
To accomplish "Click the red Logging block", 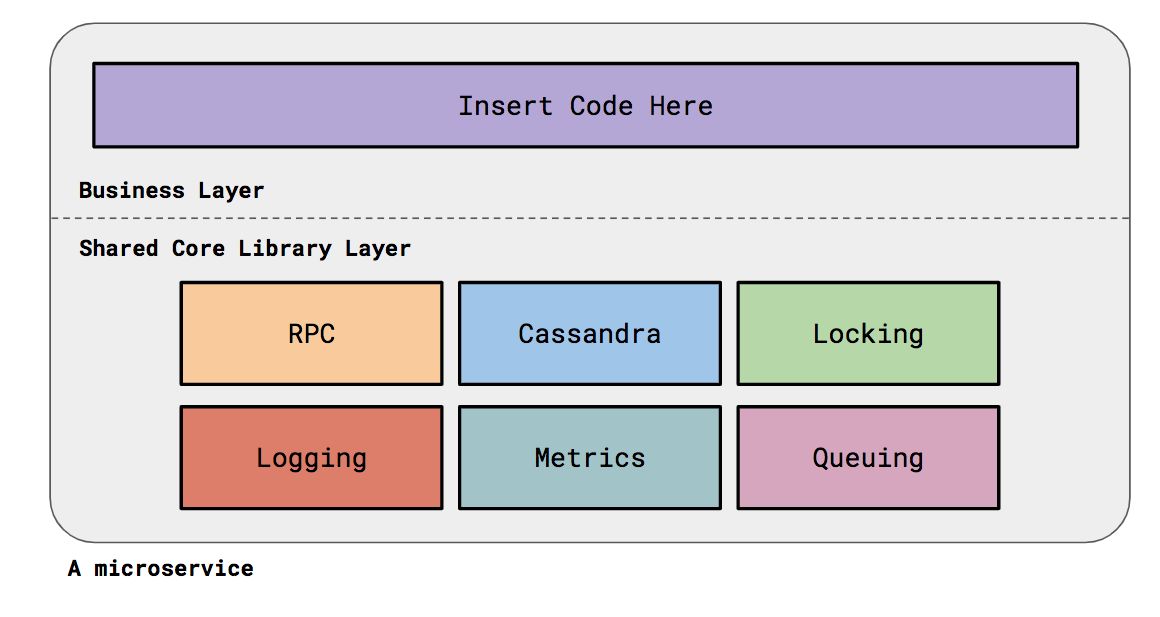I will pyautogui.click(x=311, y=457).
